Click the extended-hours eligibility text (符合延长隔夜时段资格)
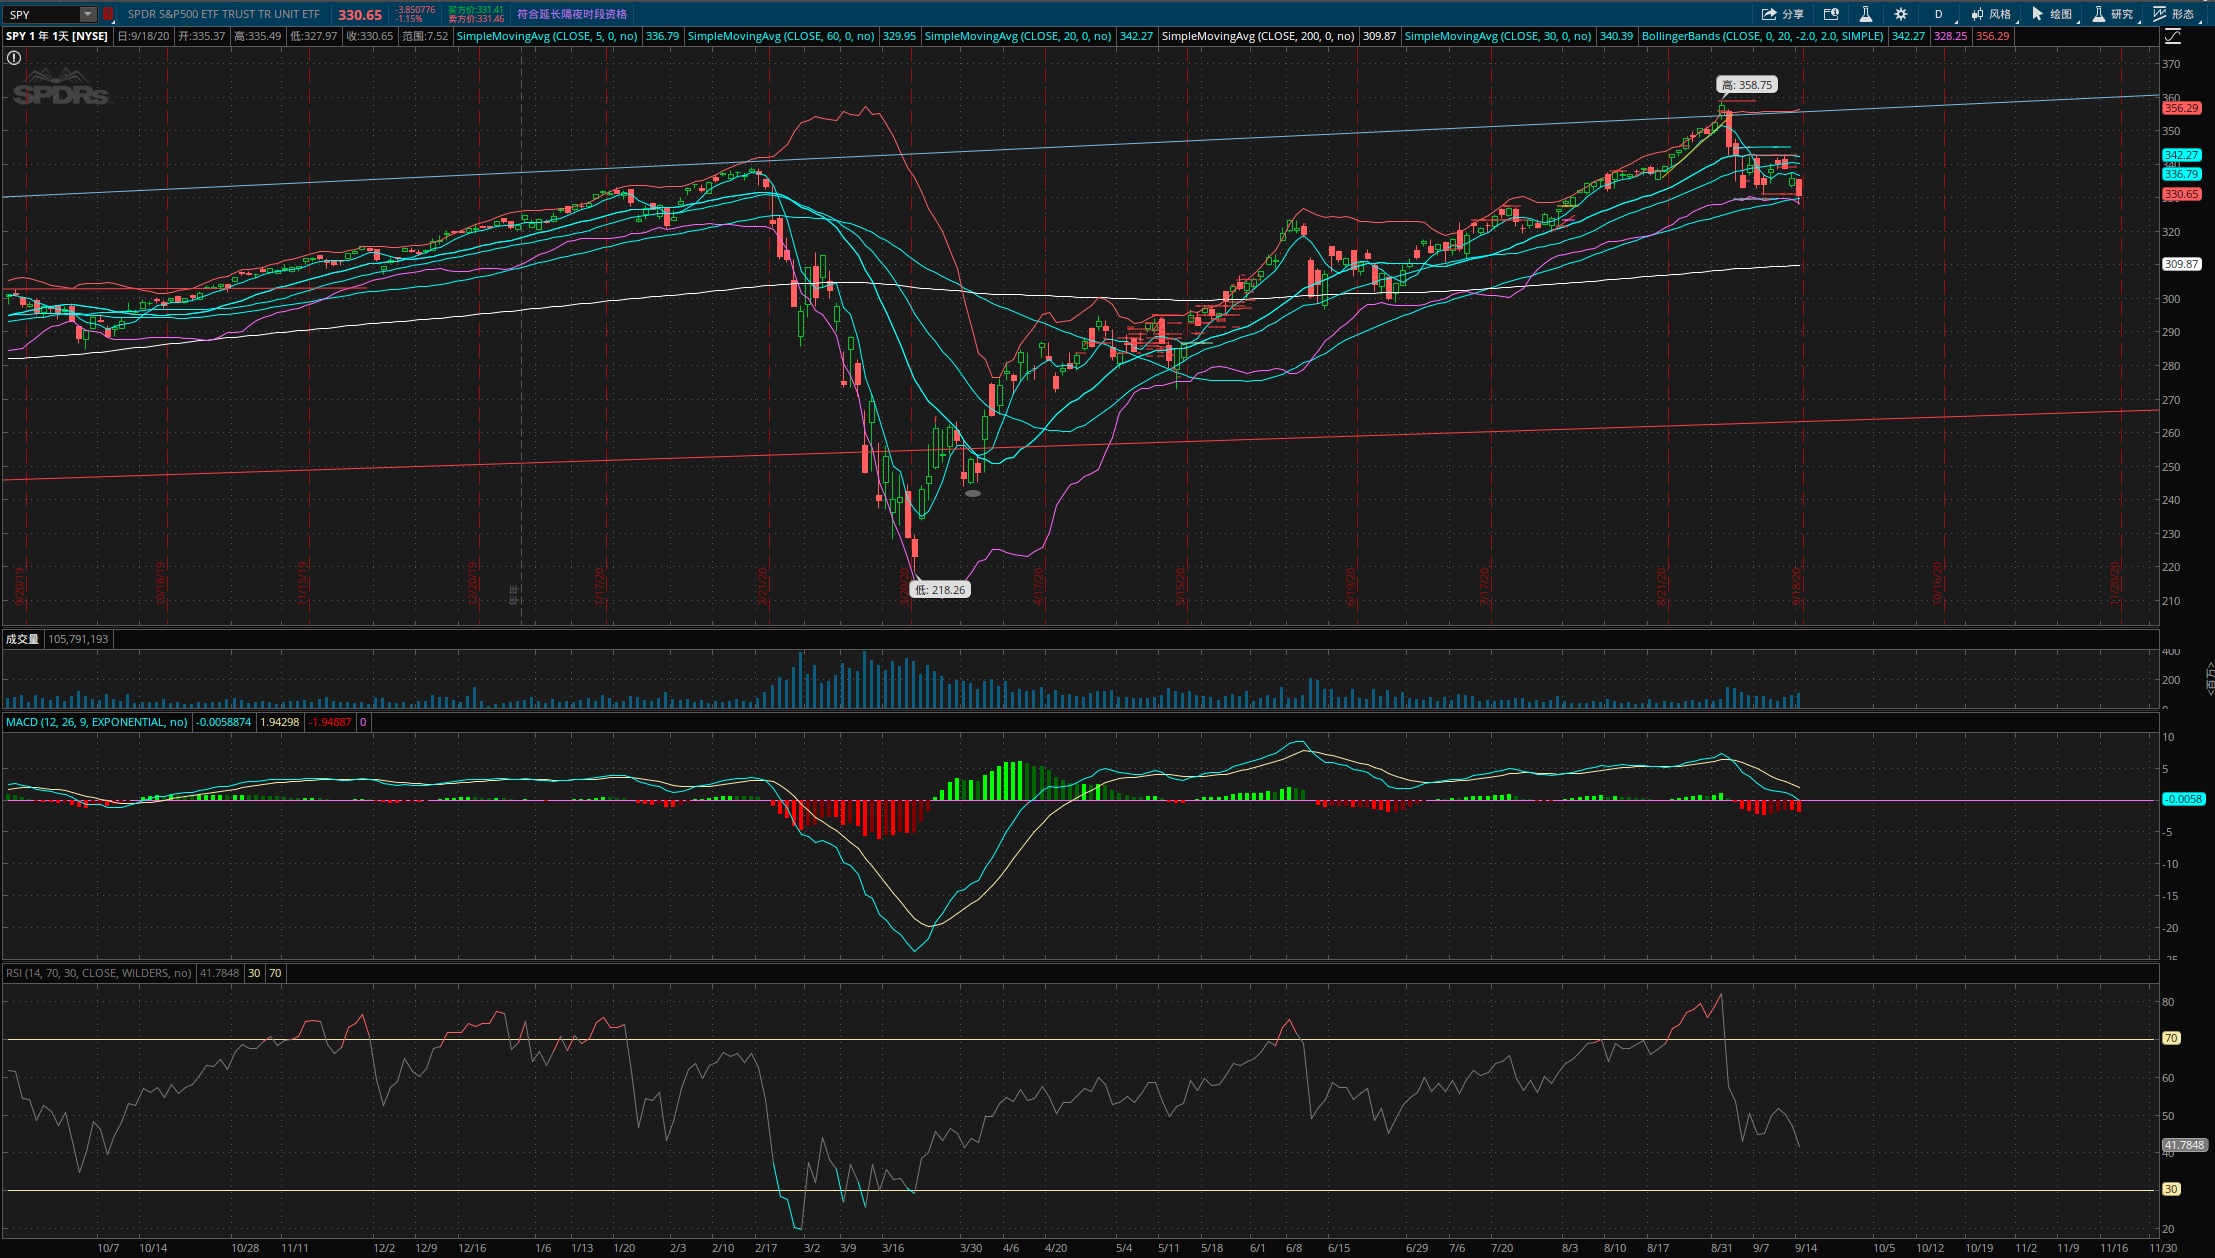2215x1258 pixels. coord(572,14)
